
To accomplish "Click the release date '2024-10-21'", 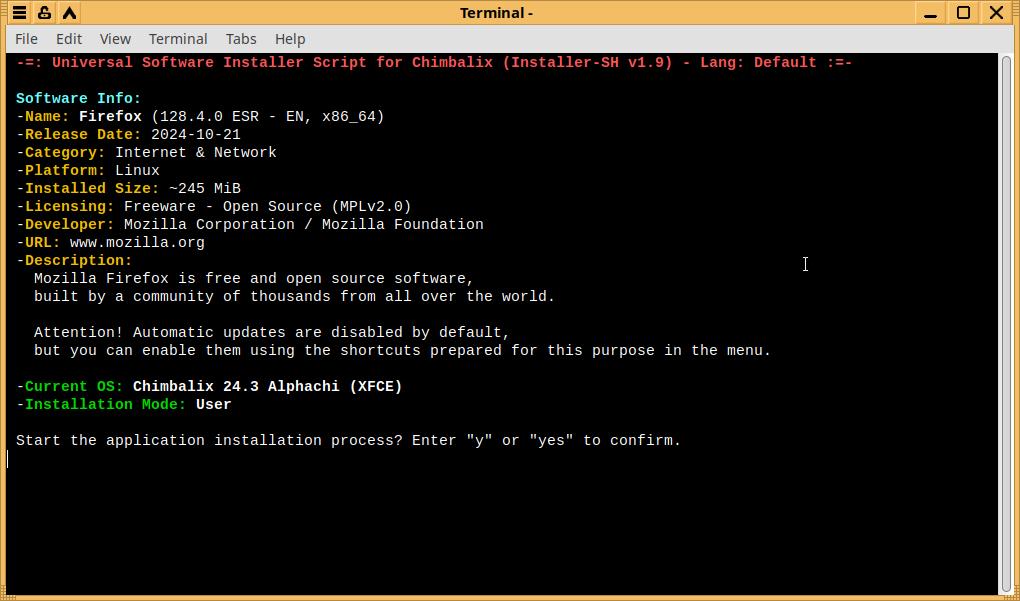I will 196,135.
